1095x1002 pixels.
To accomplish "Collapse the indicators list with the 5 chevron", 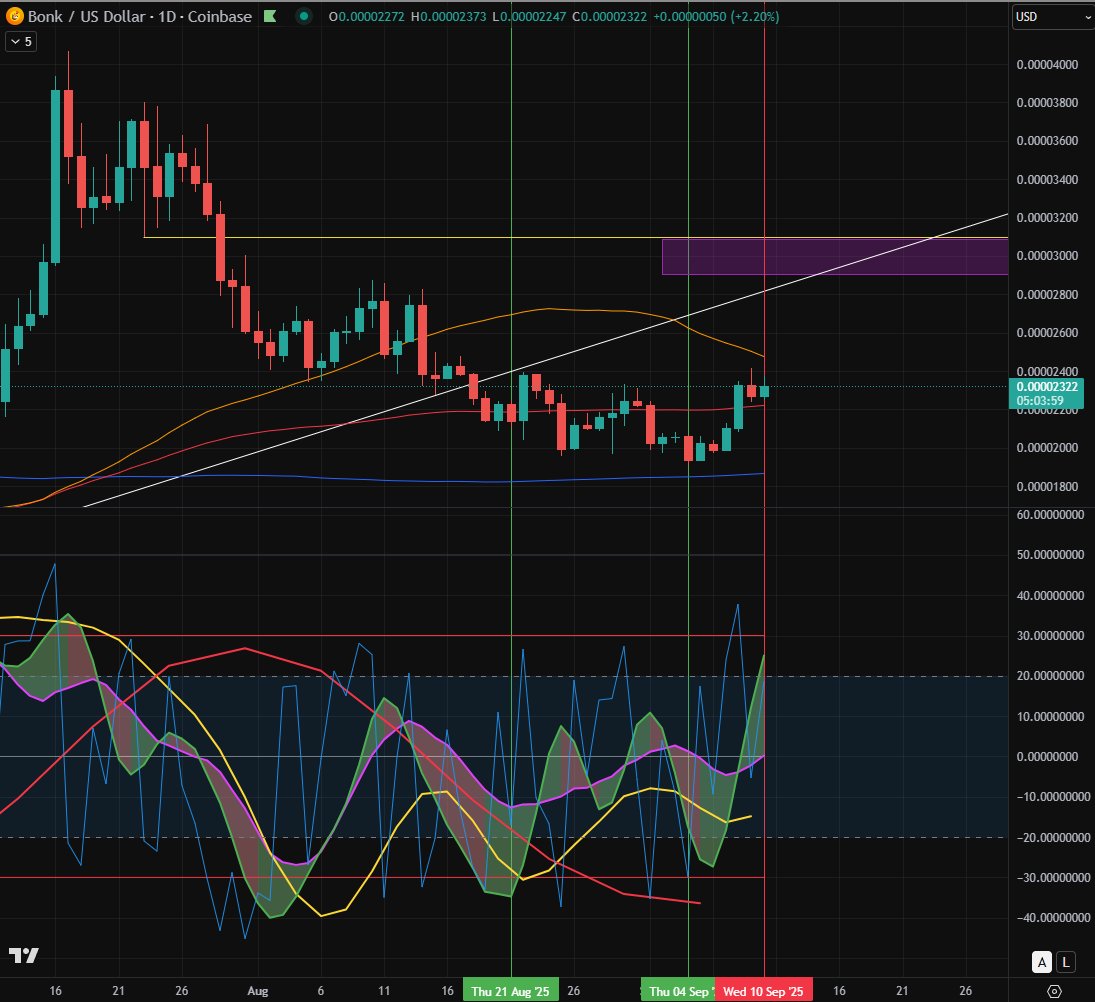I will click(x=20, y=42).
